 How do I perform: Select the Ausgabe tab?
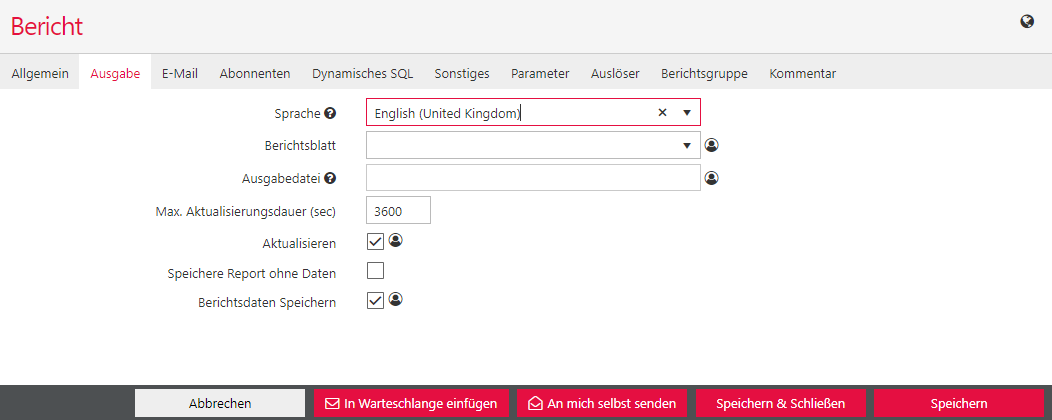tap(115, 74)
